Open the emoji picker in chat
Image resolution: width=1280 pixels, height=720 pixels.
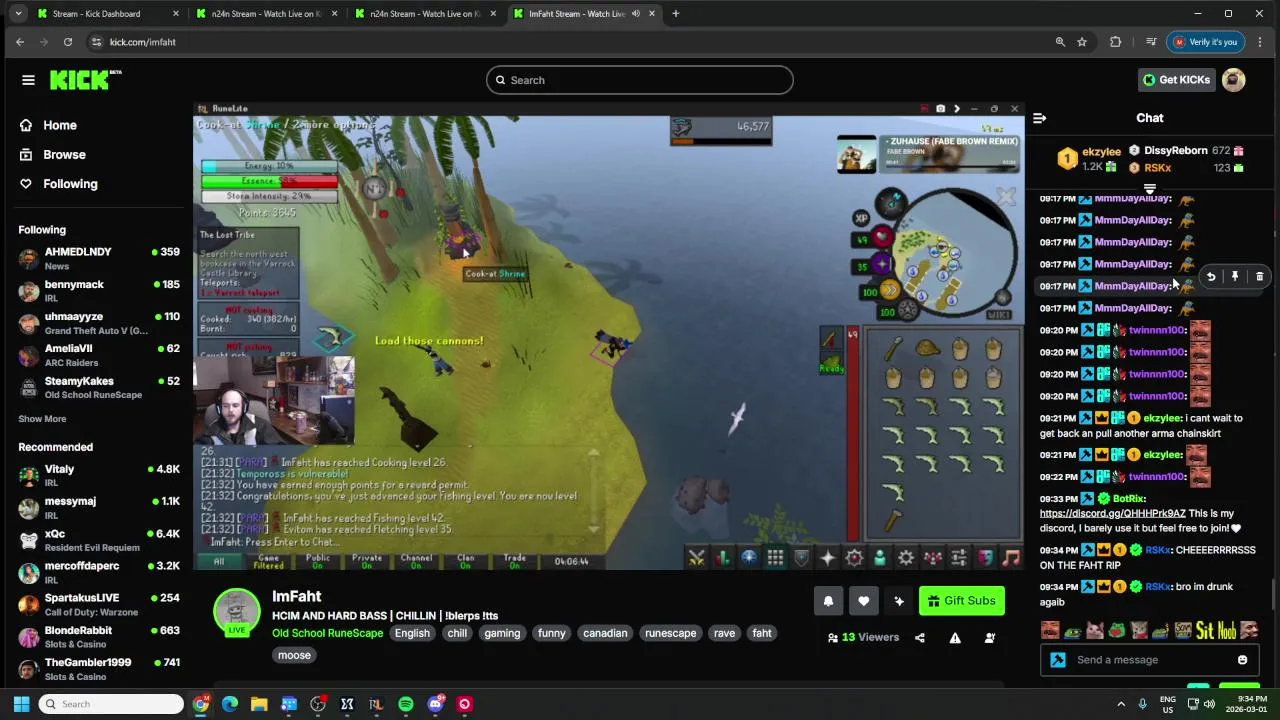[x=1242, y=660]
